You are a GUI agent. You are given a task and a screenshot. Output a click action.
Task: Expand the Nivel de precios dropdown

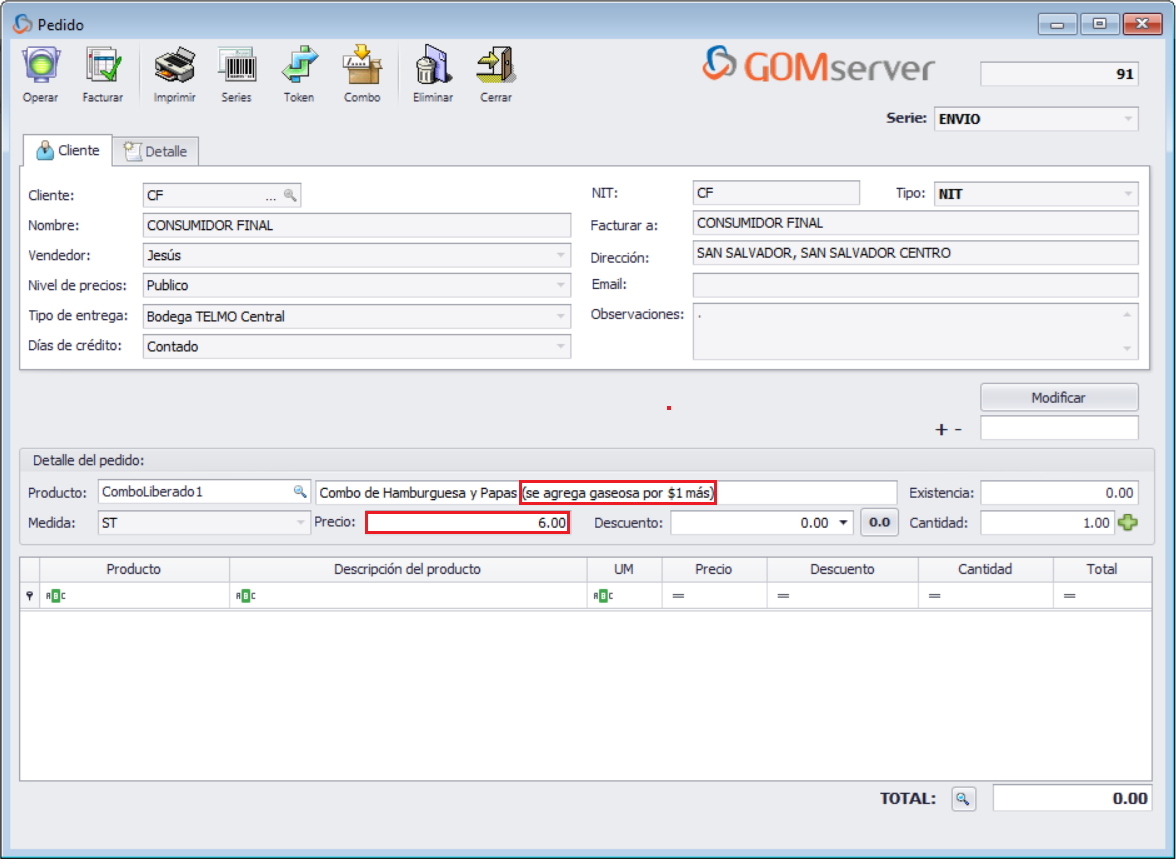click(560, 286)
